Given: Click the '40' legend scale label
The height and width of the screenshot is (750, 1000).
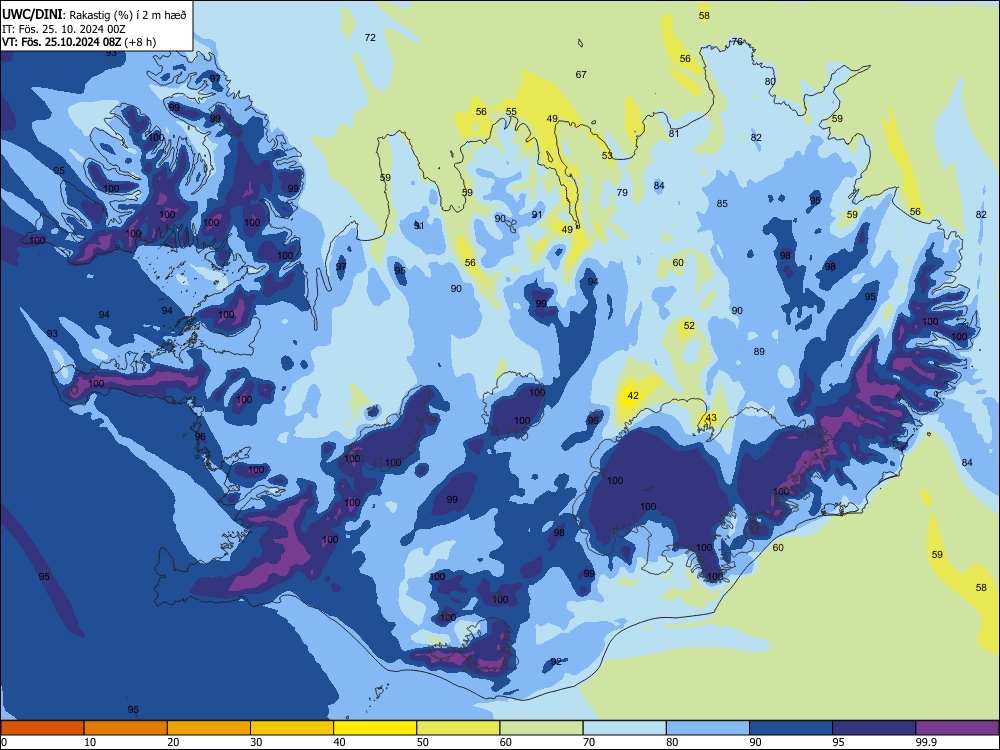Looking at the screenshot, I should point(339,742).
